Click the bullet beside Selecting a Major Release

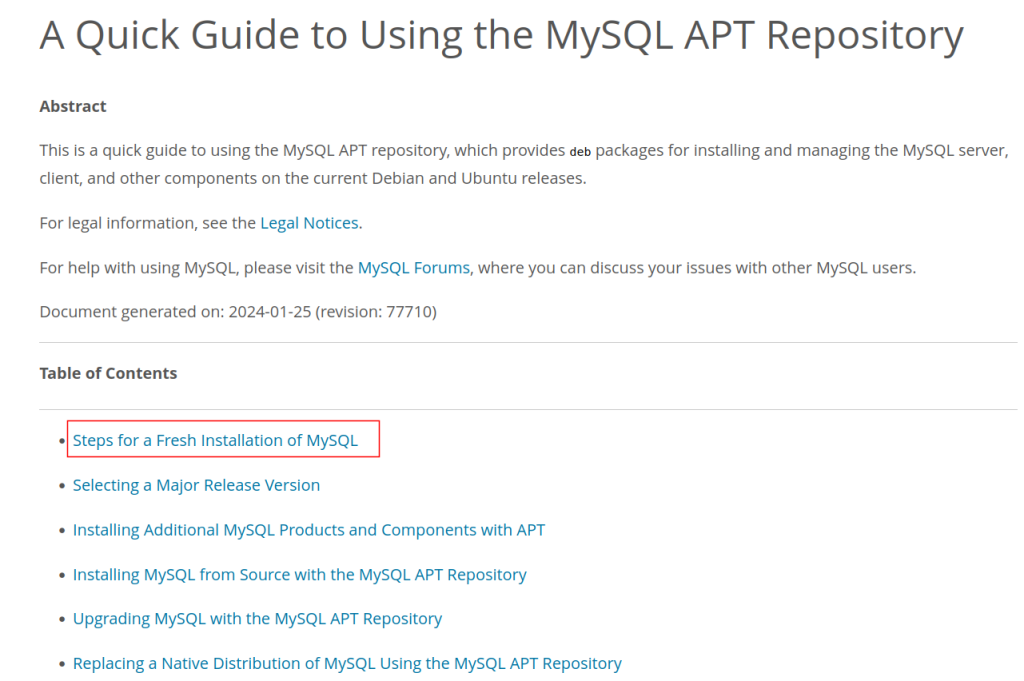point(62,486)
